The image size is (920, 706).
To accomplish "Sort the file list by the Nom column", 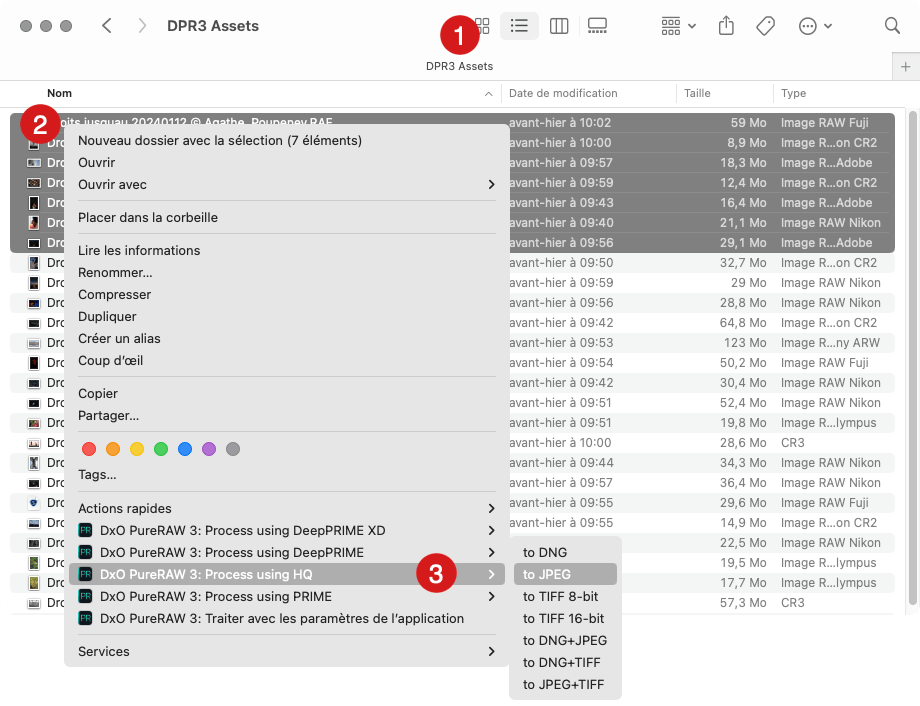I will tap(59, 93).
